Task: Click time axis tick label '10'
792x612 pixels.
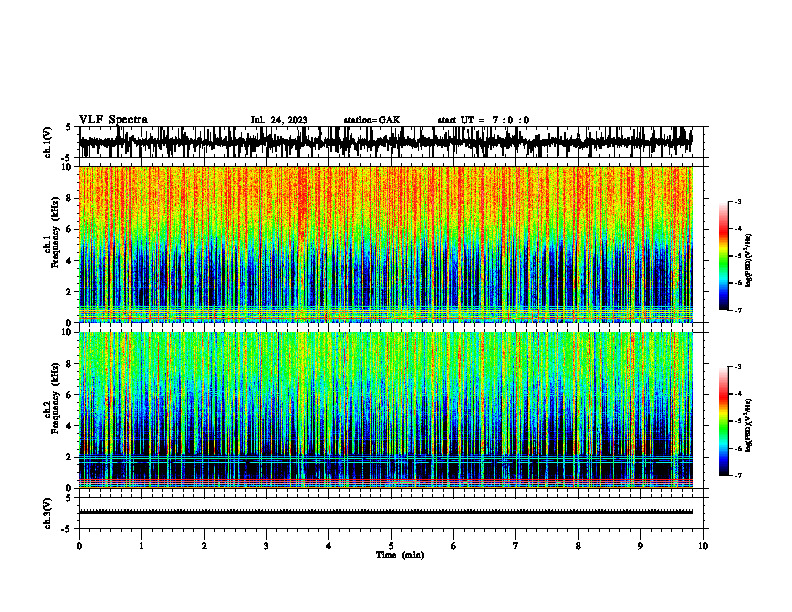Action: tap(703, 546)
